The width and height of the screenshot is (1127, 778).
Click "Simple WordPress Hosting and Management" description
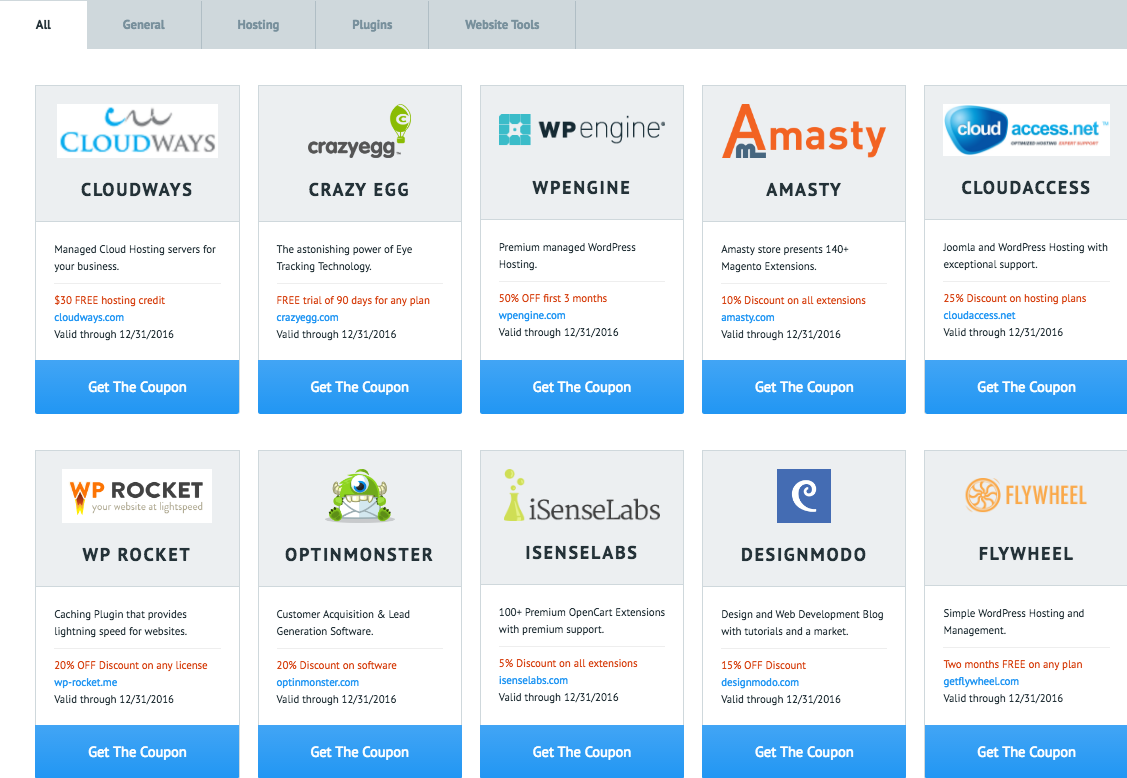(x=1013, y=621)
